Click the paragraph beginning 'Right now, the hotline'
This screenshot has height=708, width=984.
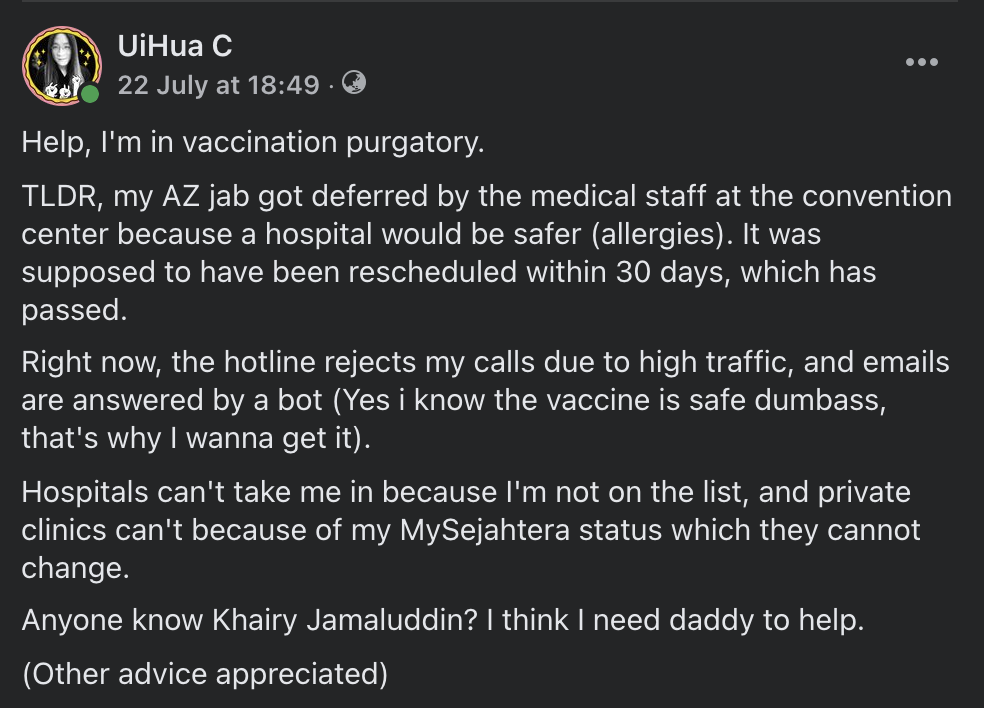[485, 400]
